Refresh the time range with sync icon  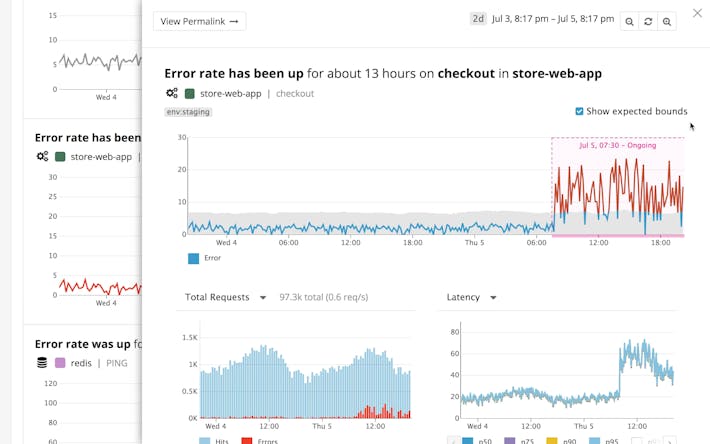click(x=648, y=21)
